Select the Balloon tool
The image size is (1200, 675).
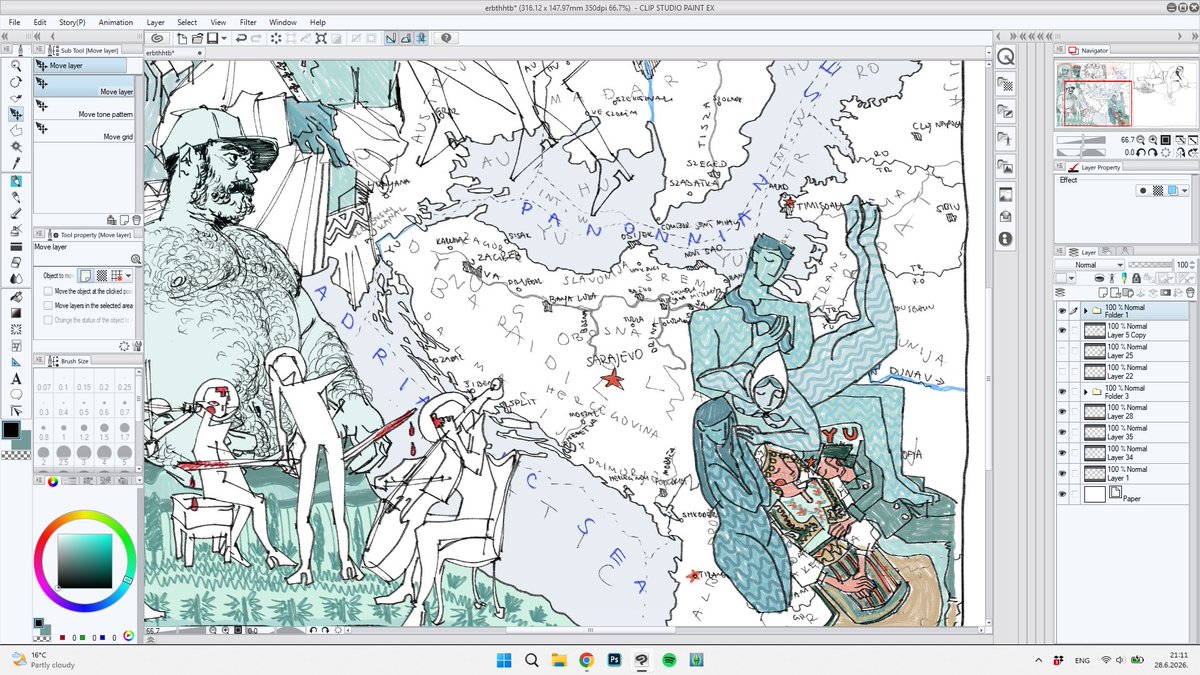tap(16, 395)
